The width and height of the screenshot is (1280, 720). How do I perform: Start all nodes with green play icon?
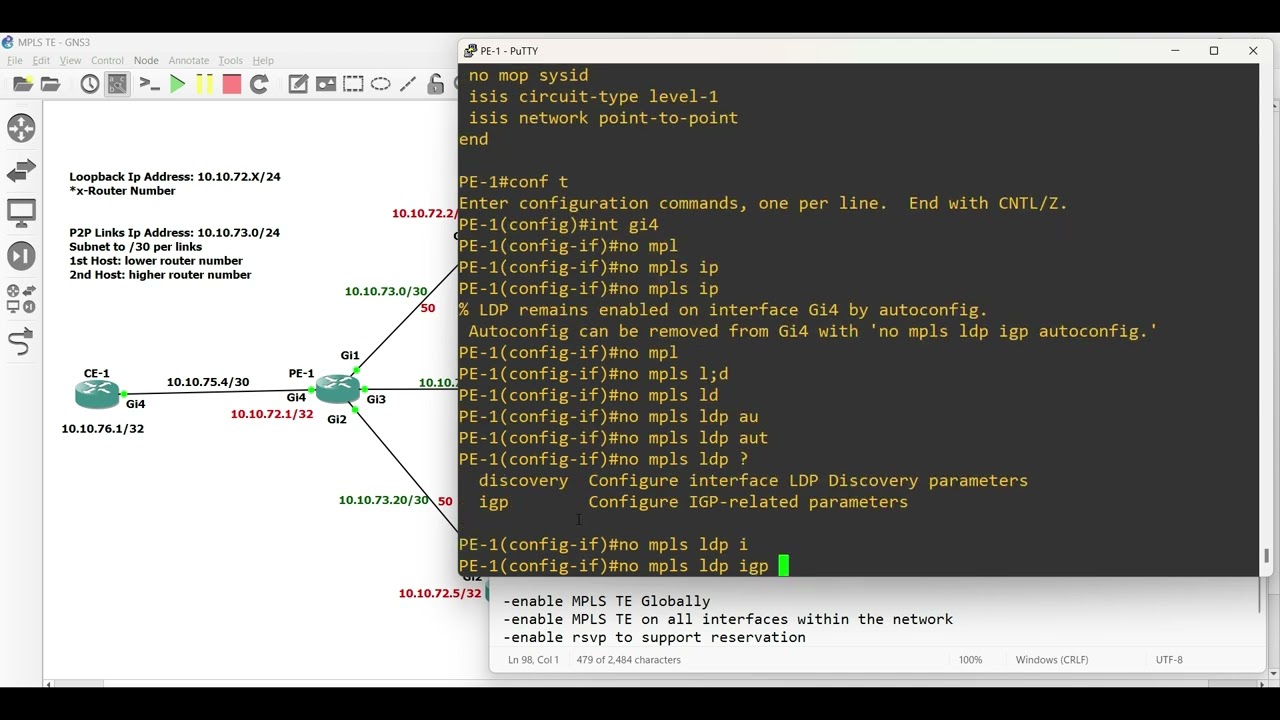point(177,85)
